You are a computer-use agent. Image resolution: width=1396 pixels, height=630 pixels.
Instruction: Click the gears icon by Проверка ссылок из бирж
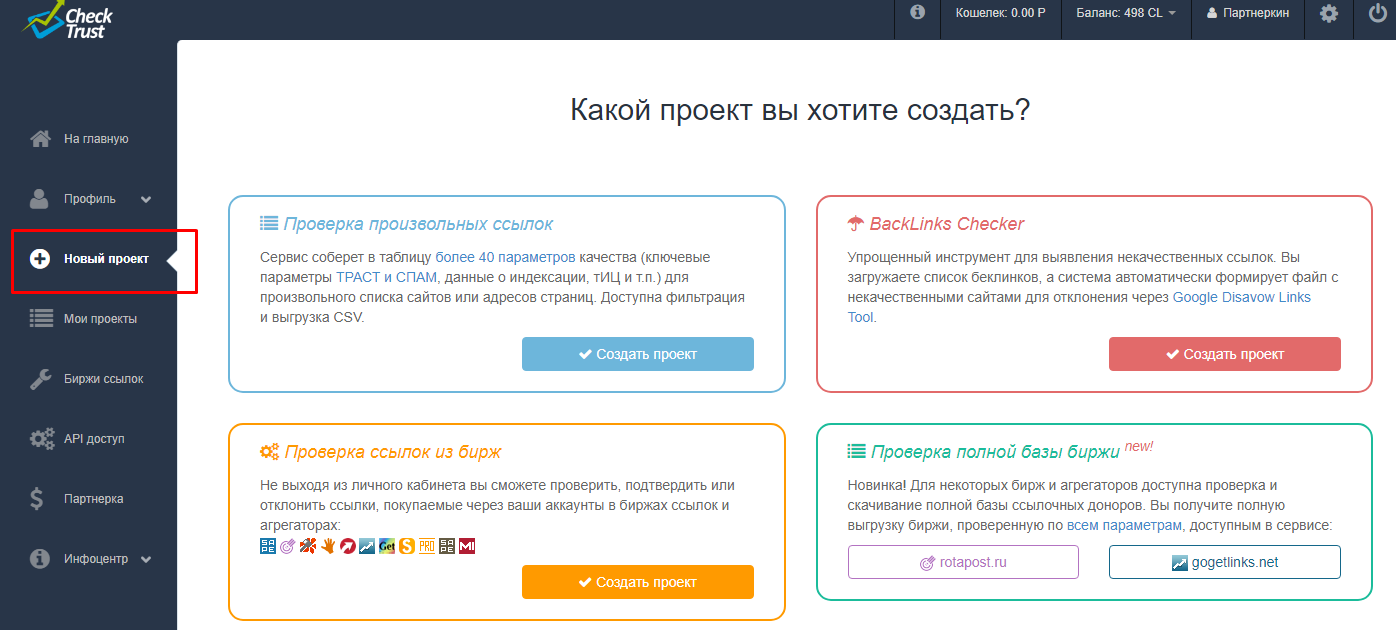click(x=269, y=452)
